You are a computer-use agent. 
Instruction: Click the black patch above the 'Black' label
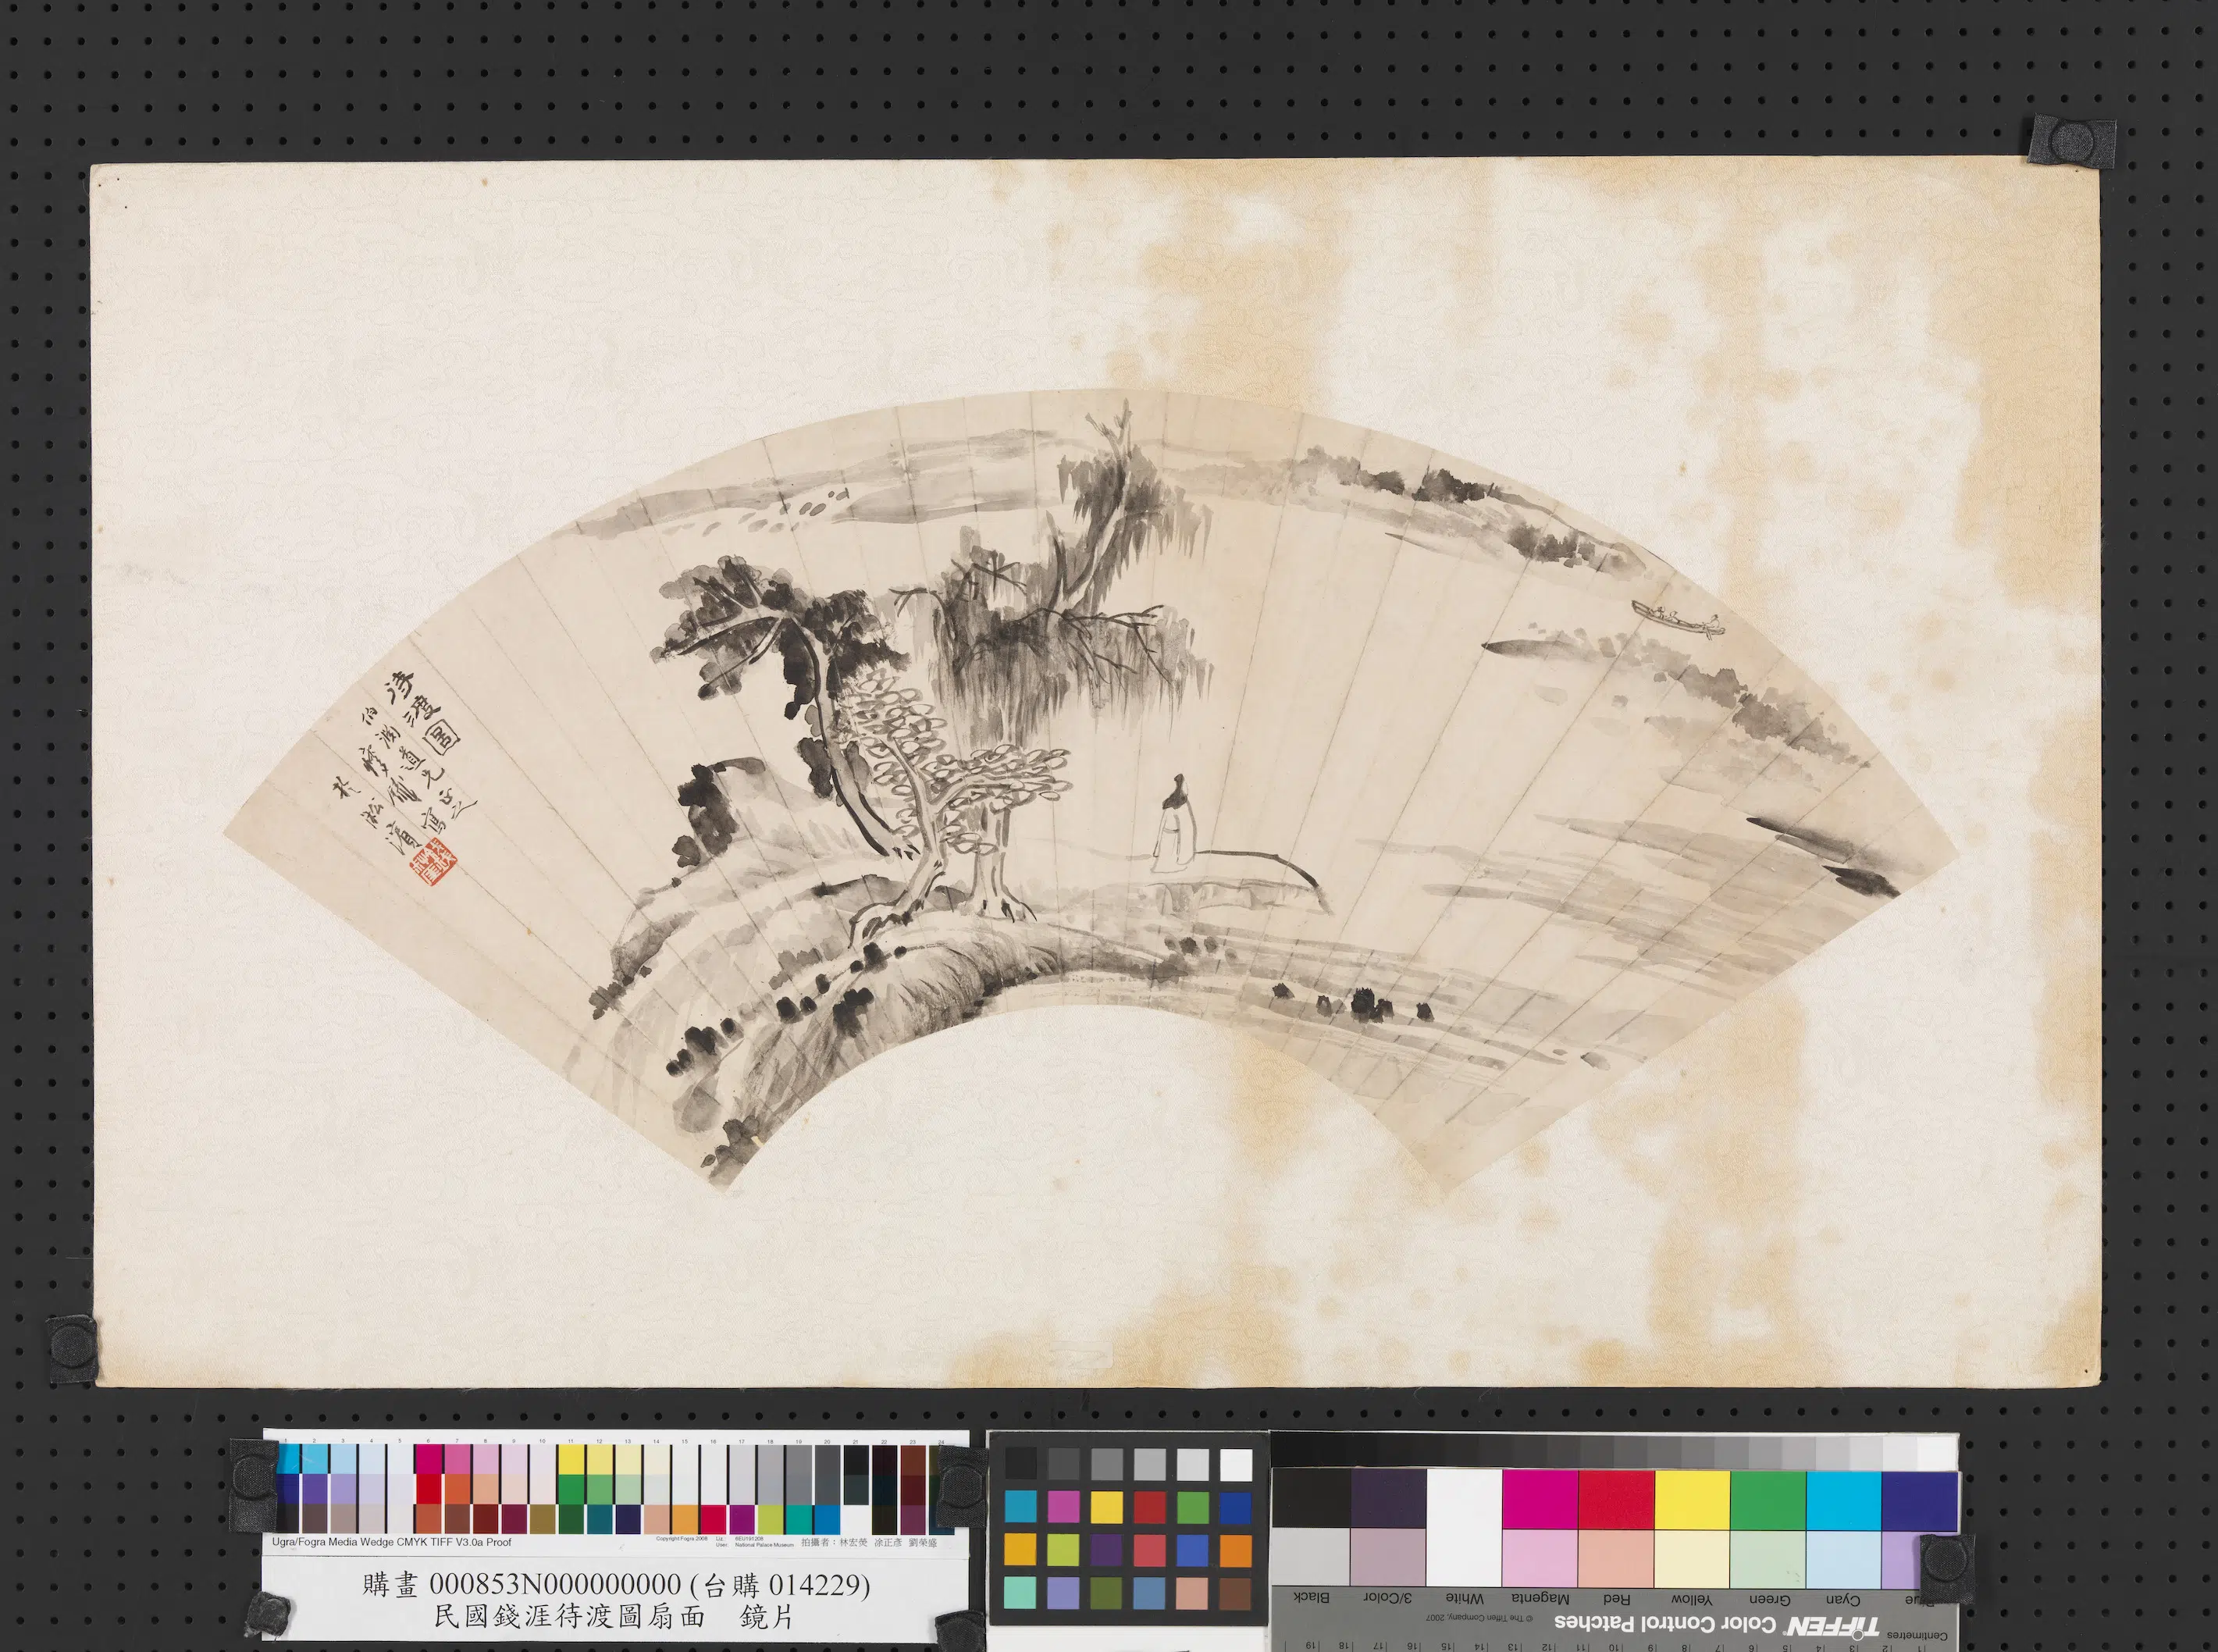pyautogui.click(x=1311, y=1497)
